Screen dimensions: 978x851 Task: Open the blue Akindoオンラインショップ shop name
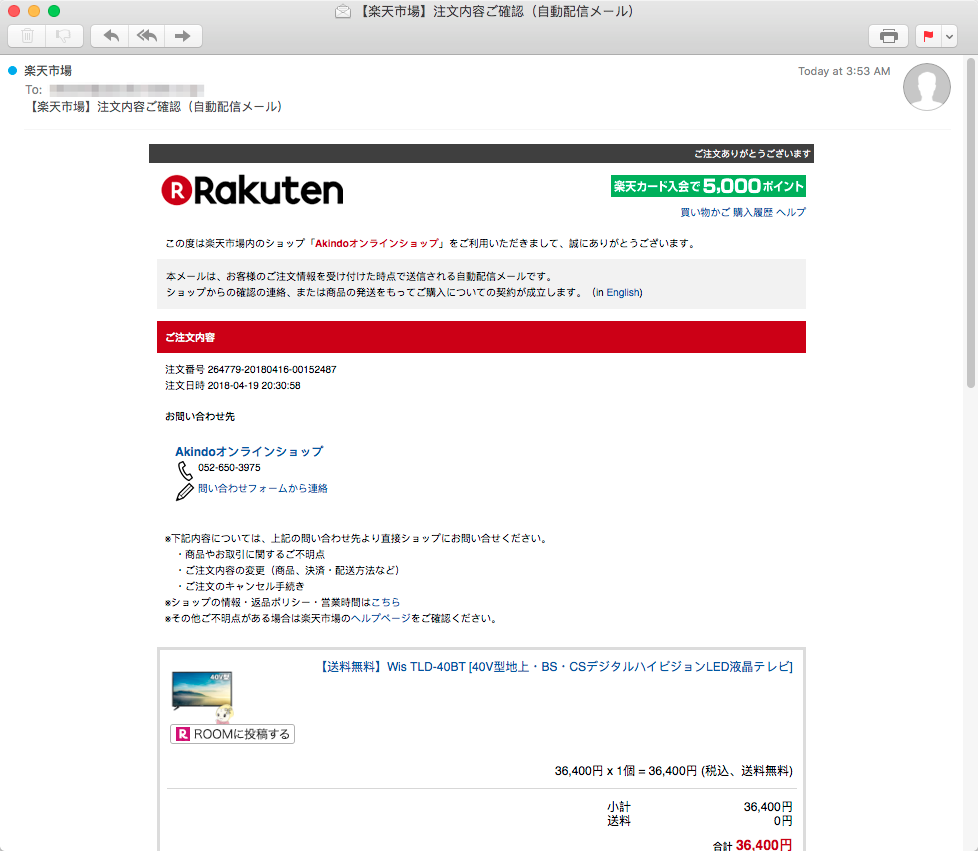pyautogui.click(x=249, y=451)
